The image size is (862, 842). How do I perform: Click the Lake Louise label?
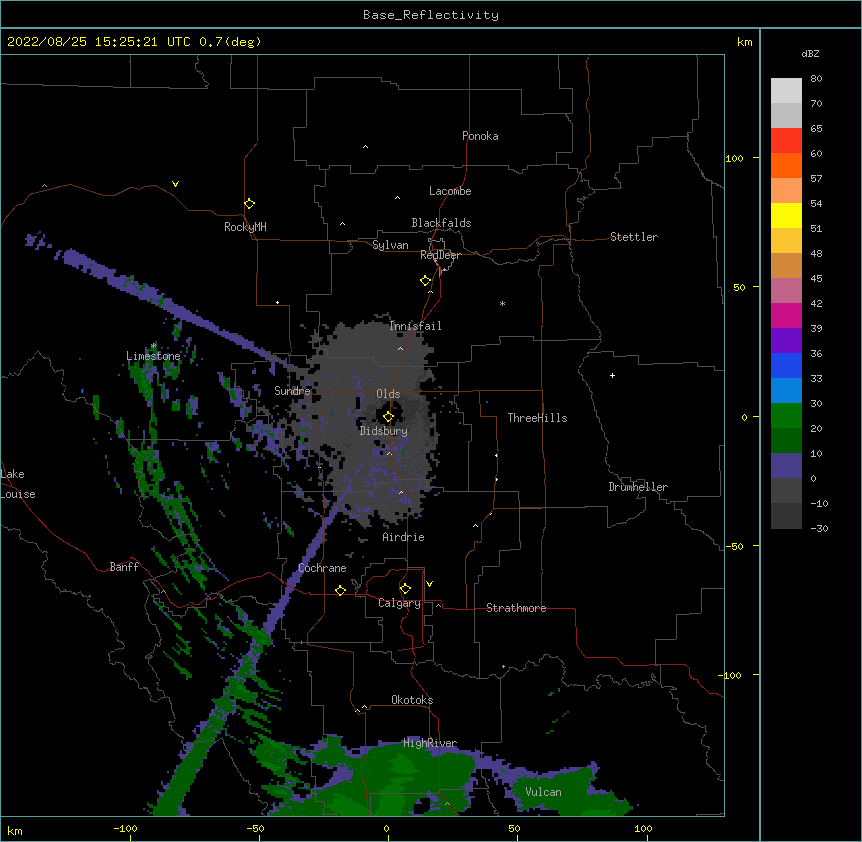(x=18, y=484)
